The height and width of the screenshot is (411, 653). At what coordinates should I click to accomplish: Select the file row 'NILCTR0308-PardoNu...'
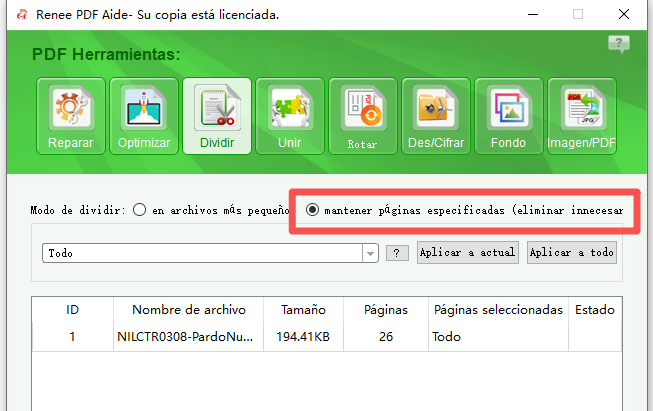click(x=327, y=336)
